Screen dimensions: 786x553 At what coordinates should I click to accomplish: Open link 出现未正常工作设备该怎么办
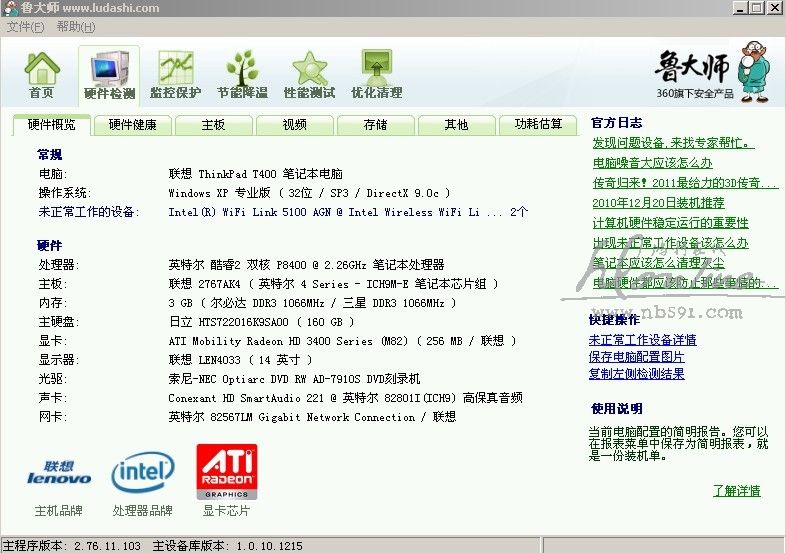[670, 243]
